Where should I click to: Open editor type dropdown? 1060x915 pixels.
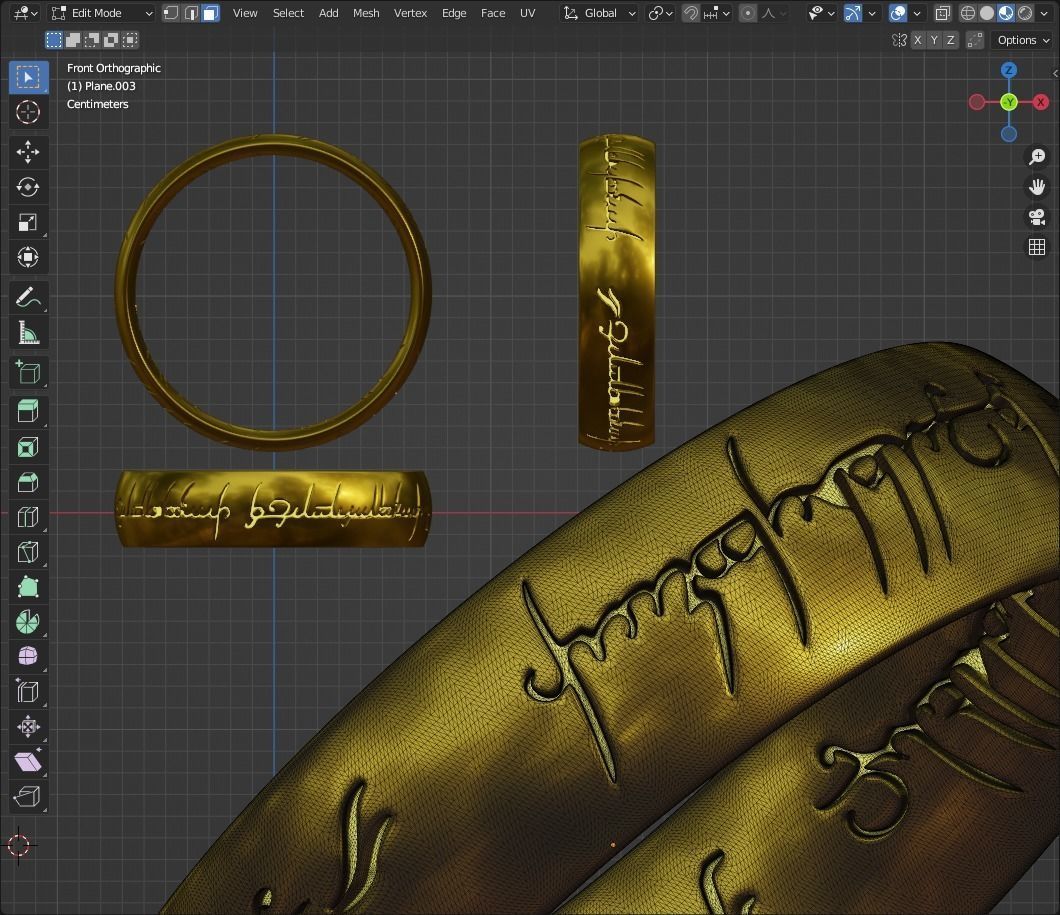[25, 13]
